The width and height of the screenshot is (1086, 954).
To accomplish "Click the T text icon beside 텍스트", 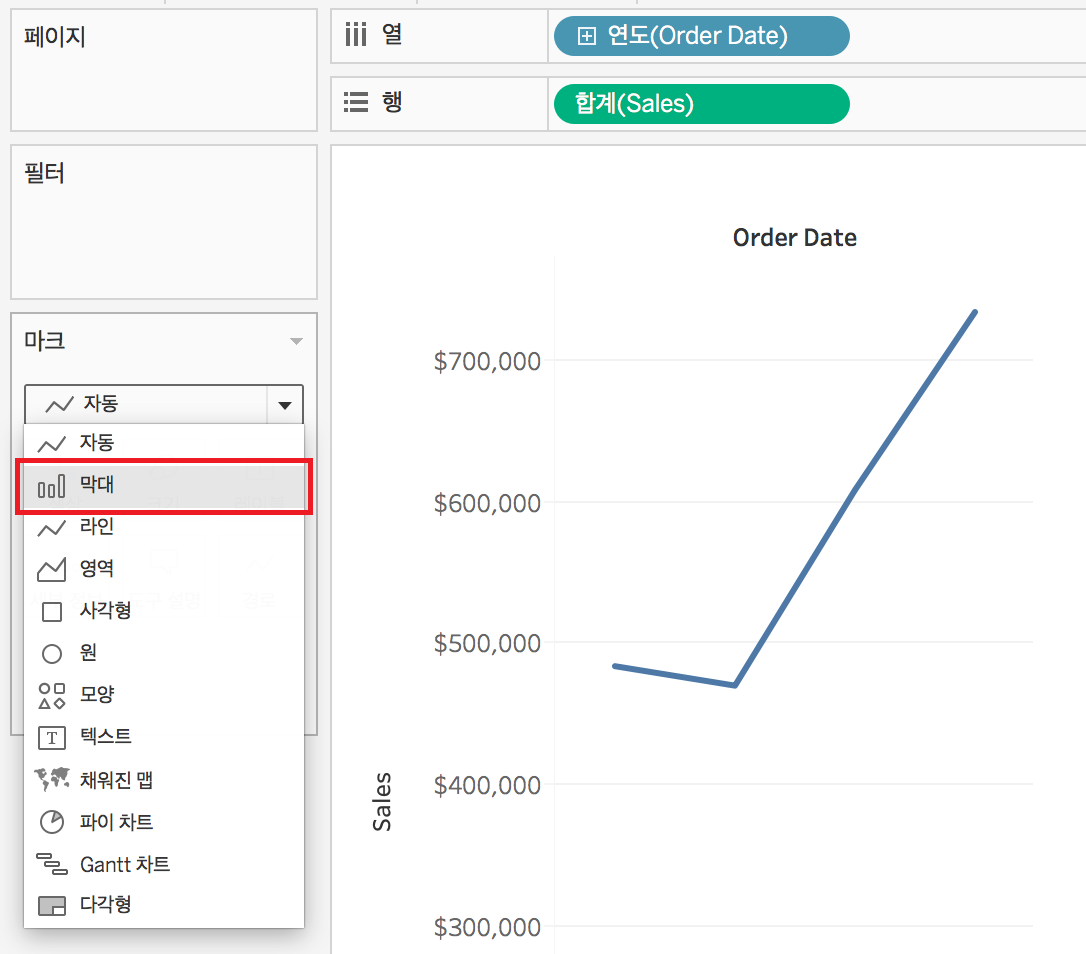I will click(x=52, y=738).
